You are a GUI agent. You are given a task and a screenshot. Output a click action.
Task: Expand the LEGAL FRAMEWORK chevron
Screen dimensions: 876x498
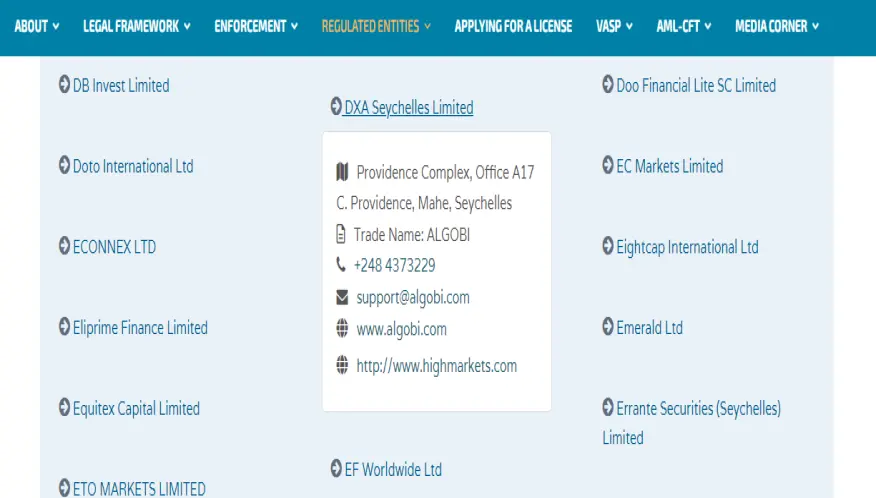pyautogui.click(x=187, y=26)
